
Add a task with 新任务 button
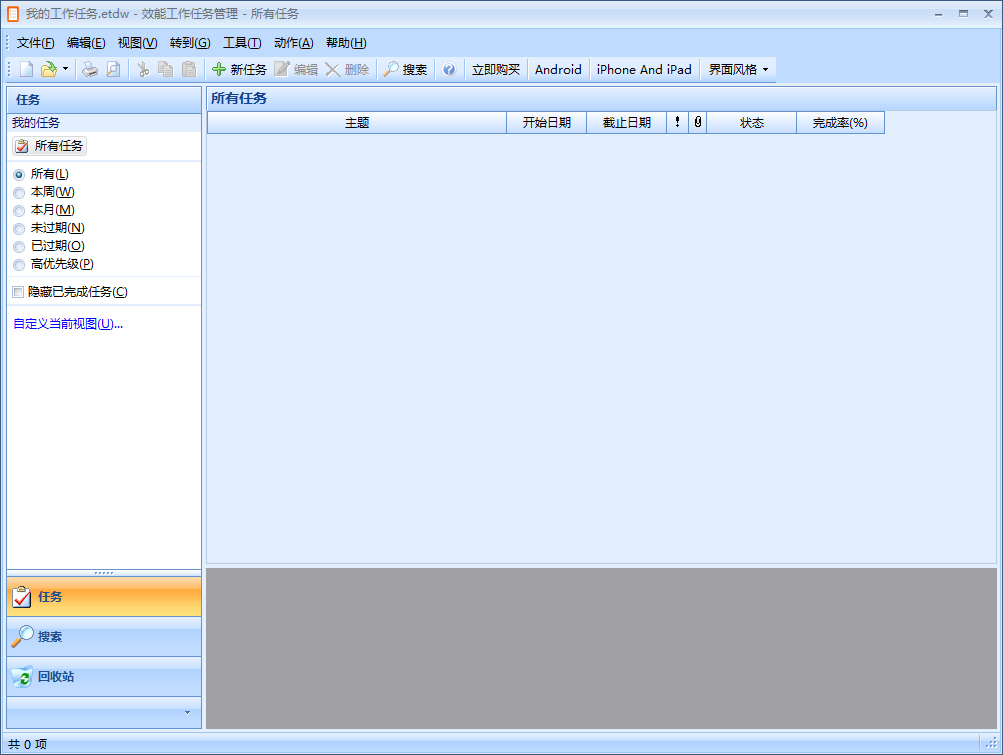click(239, 69)
